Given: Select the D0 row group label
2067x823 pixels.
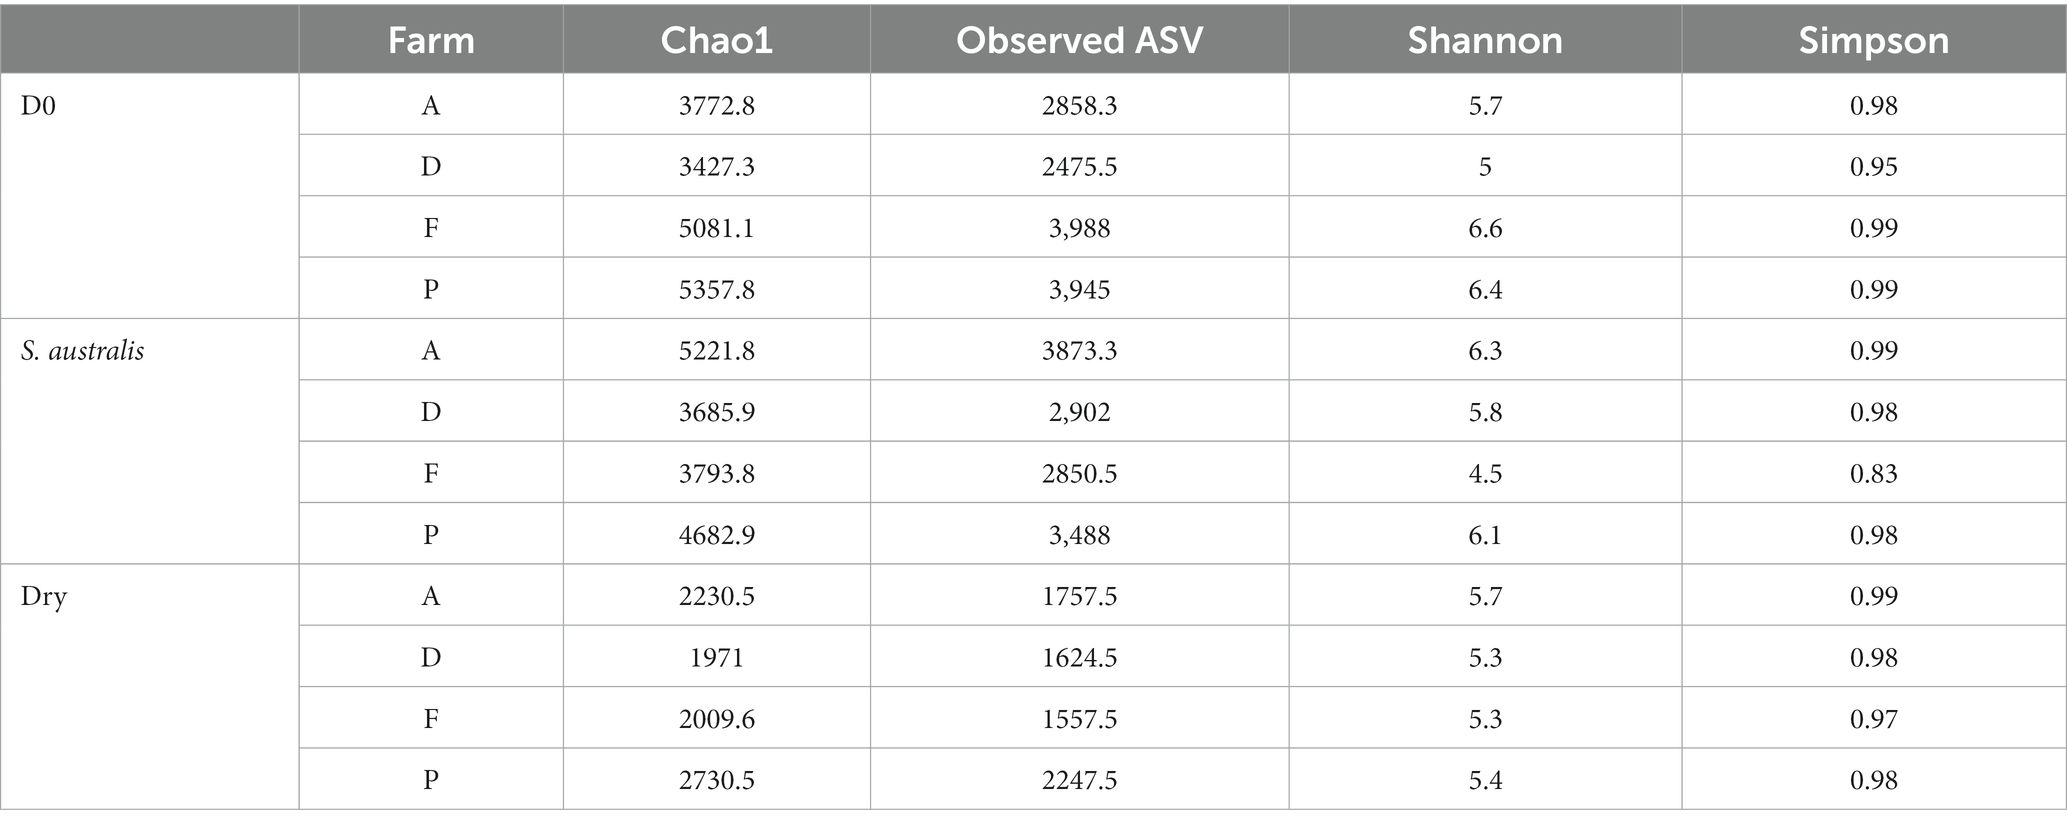Looking at the screenshot, I should click(38, 105).
